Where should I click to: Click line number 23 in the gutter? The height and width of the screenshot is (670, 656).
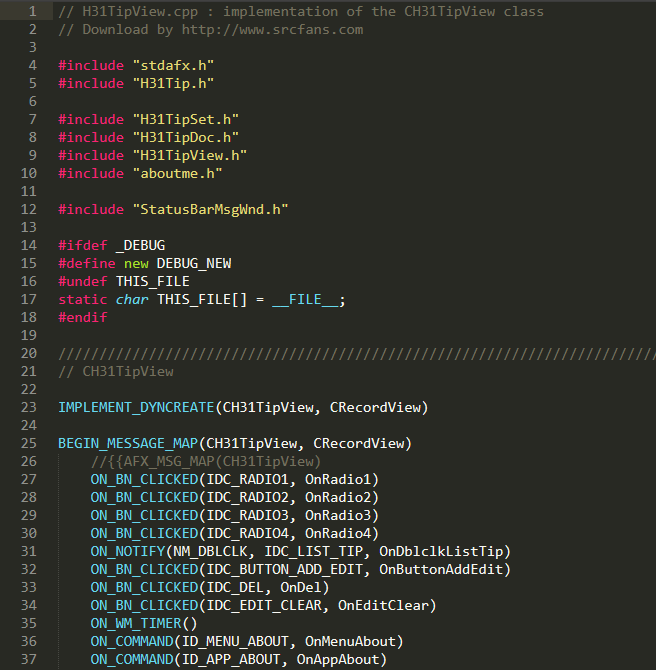point(29,407)
